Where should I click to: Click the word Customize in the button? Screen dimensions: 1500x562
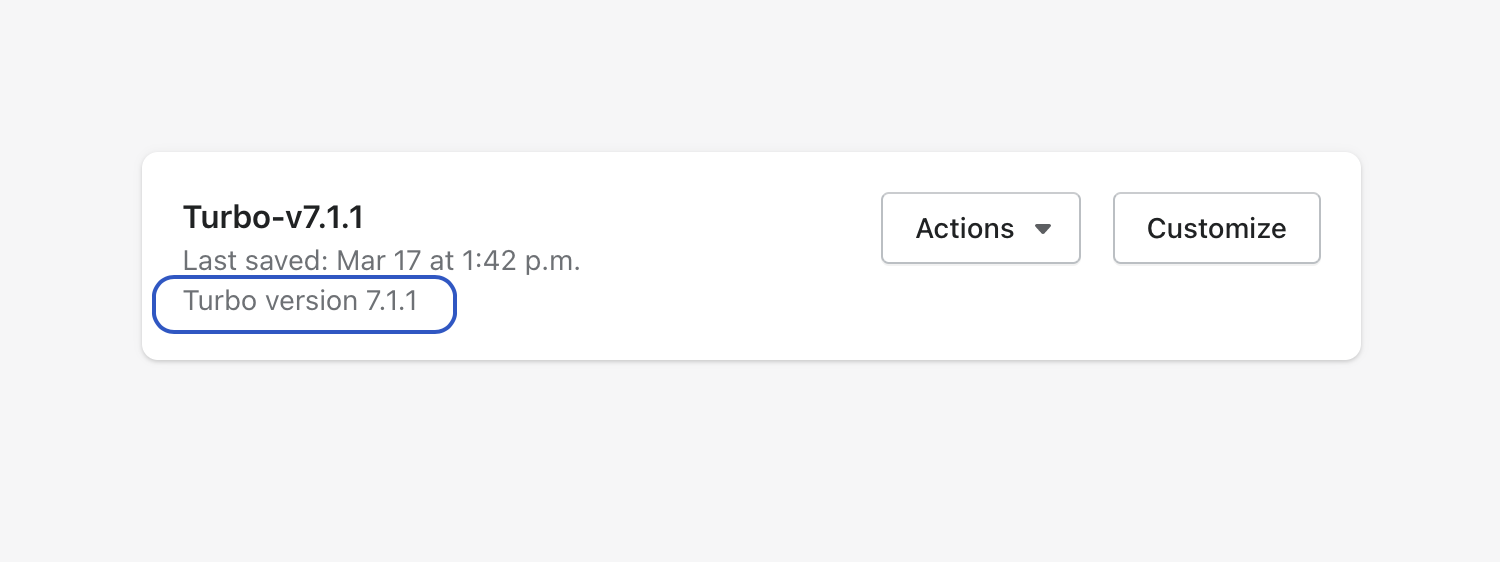tap(1216, 228)
